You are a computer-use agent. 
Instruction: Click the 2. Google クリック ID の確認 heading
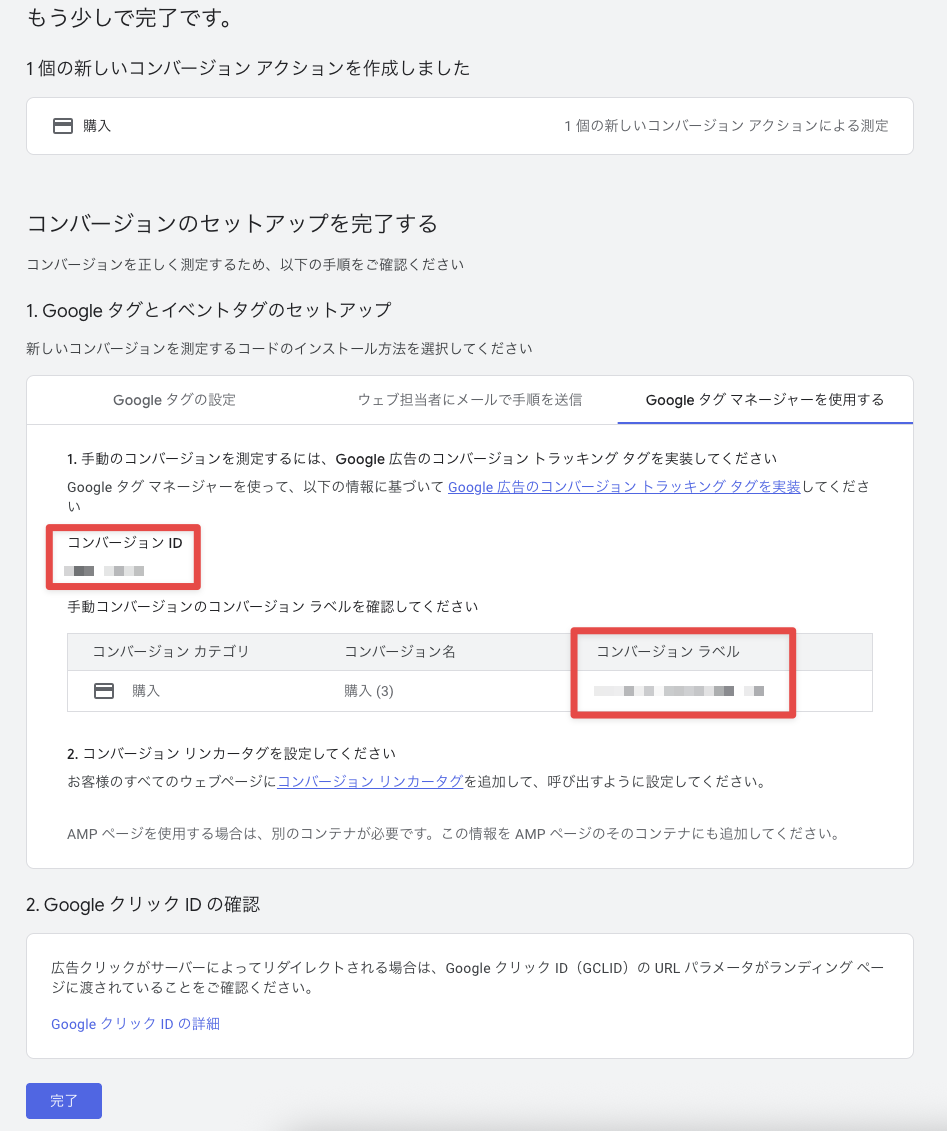pyautogui.click(x=143, y=904)
